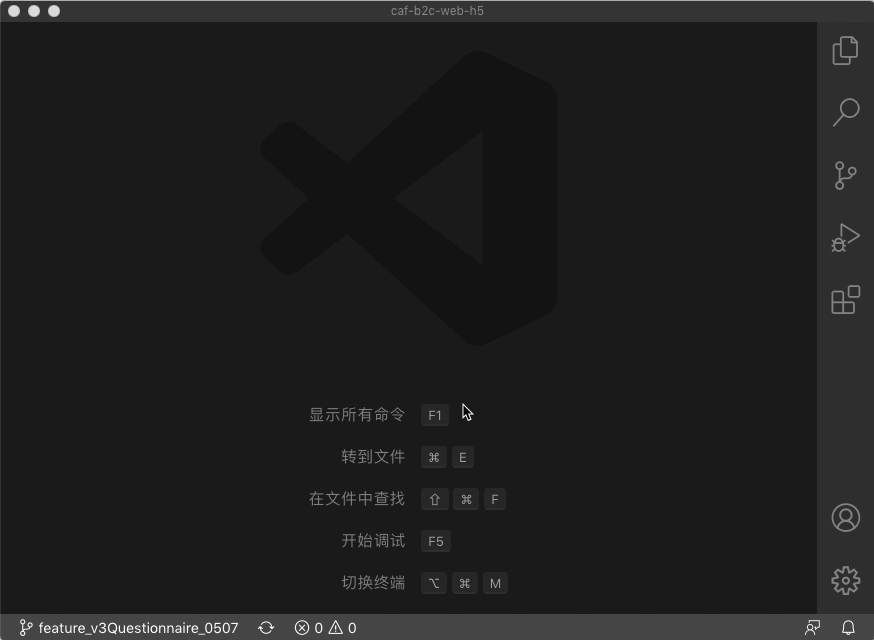The width and height of the screenshot is (874, 640).
Task: Open the Source Control icon
Action: tap(845, 175)
